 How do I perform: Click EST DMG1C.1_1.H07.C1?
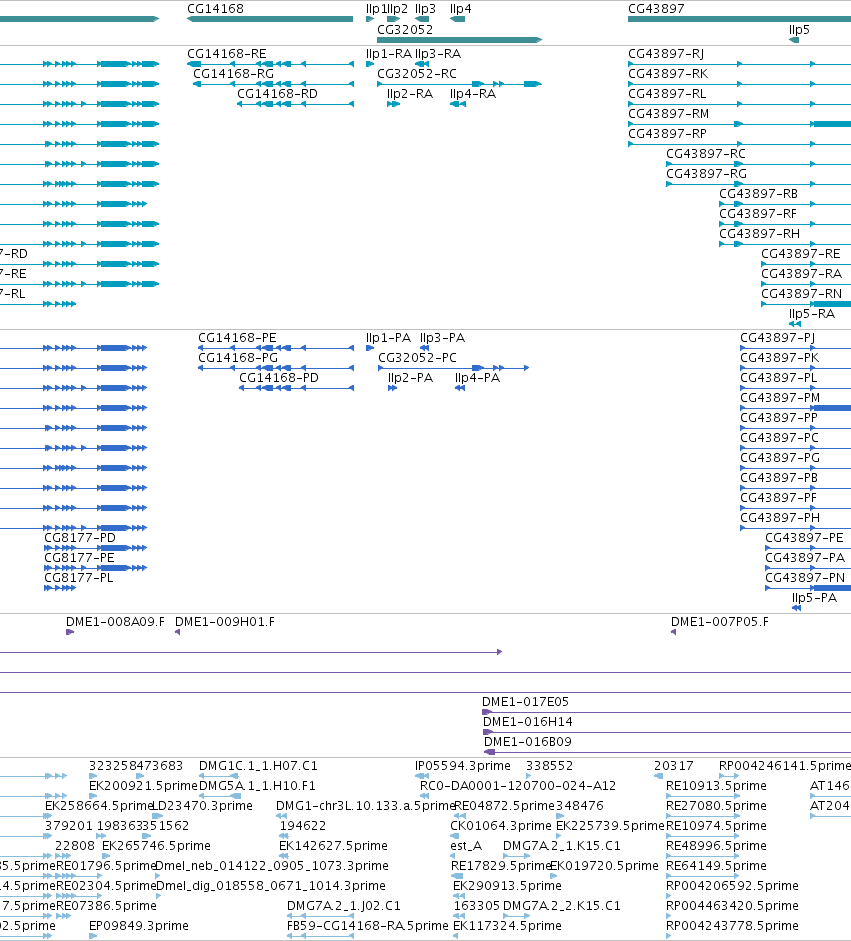point(258,766)
